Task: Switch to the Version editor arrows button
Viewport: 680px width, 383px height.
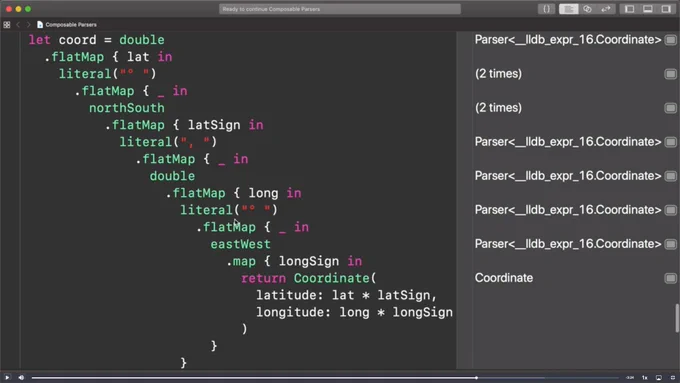Action: click(606, 9)
